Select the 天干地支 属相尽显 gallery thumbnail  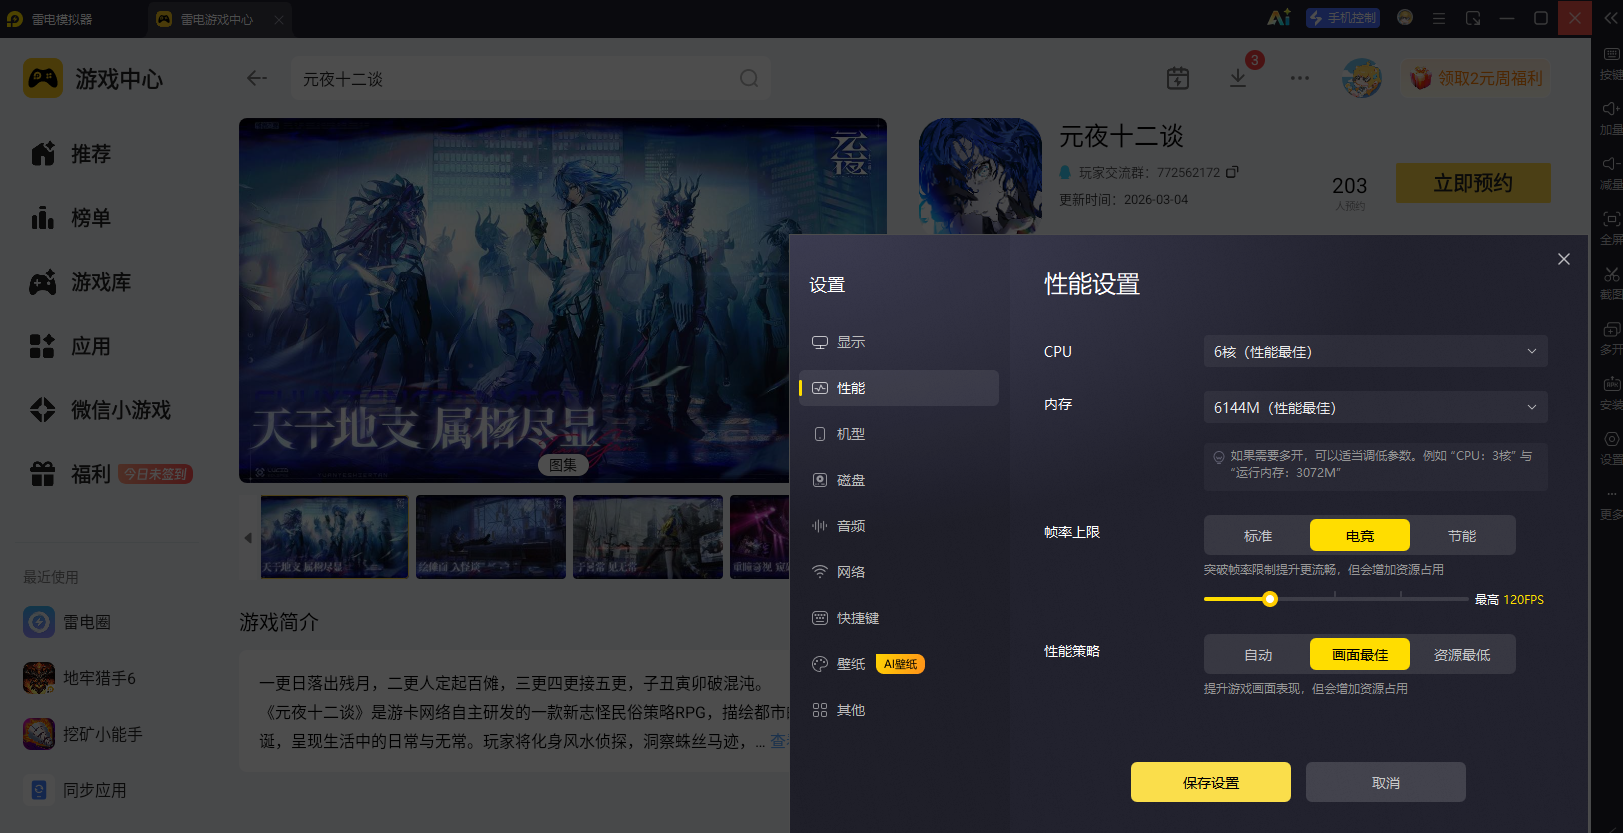[335, 537]
